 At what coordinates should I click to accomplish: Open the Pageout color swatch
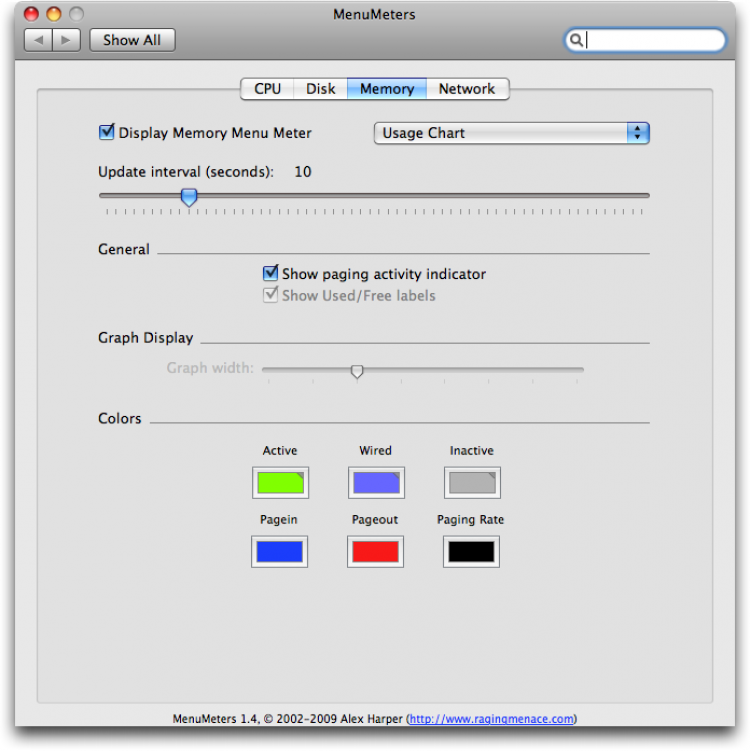[x=375, y=551]
